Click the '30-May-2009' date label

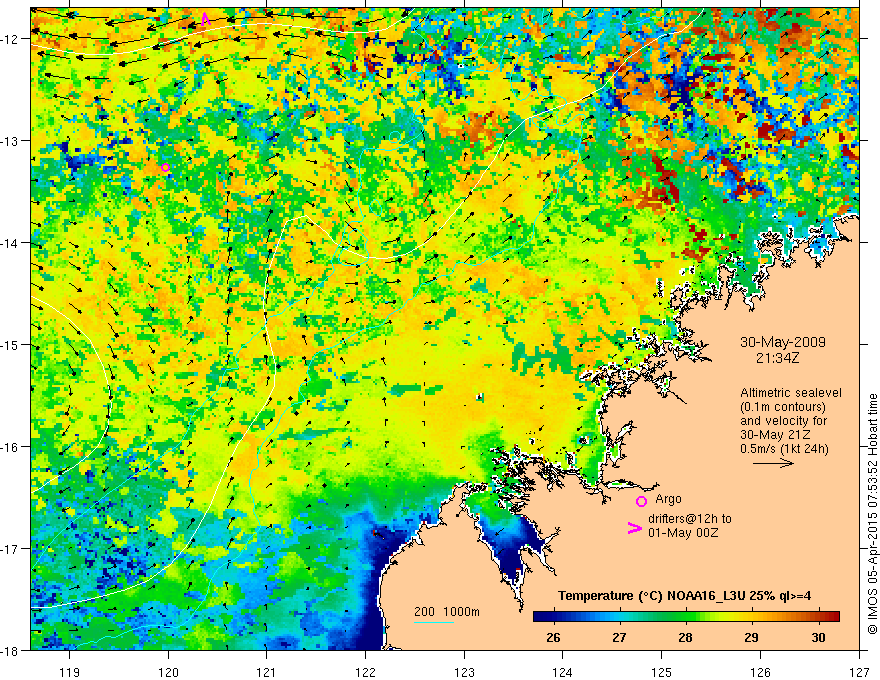pyautogui.click(x=783, y=342)
